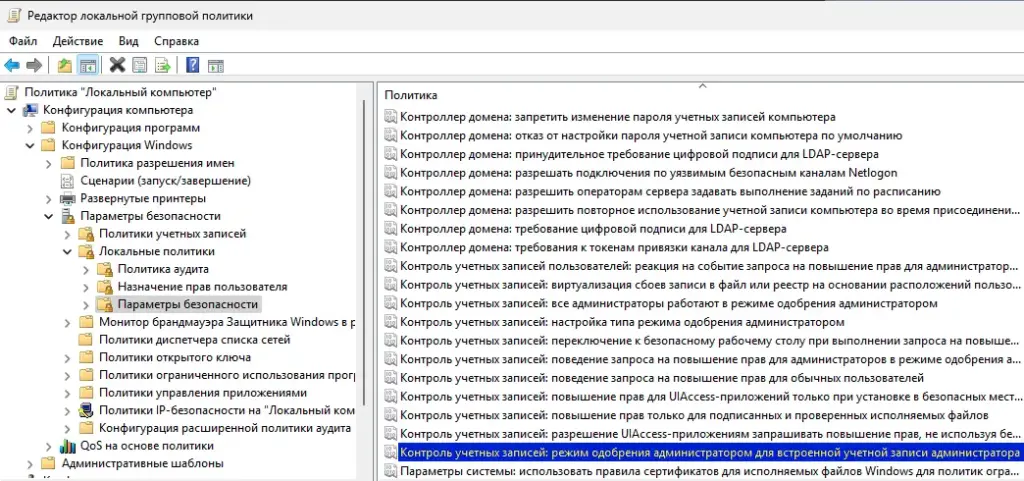Click the Политика column header
The image size is (1024, 481).
[x=411, y=95]
